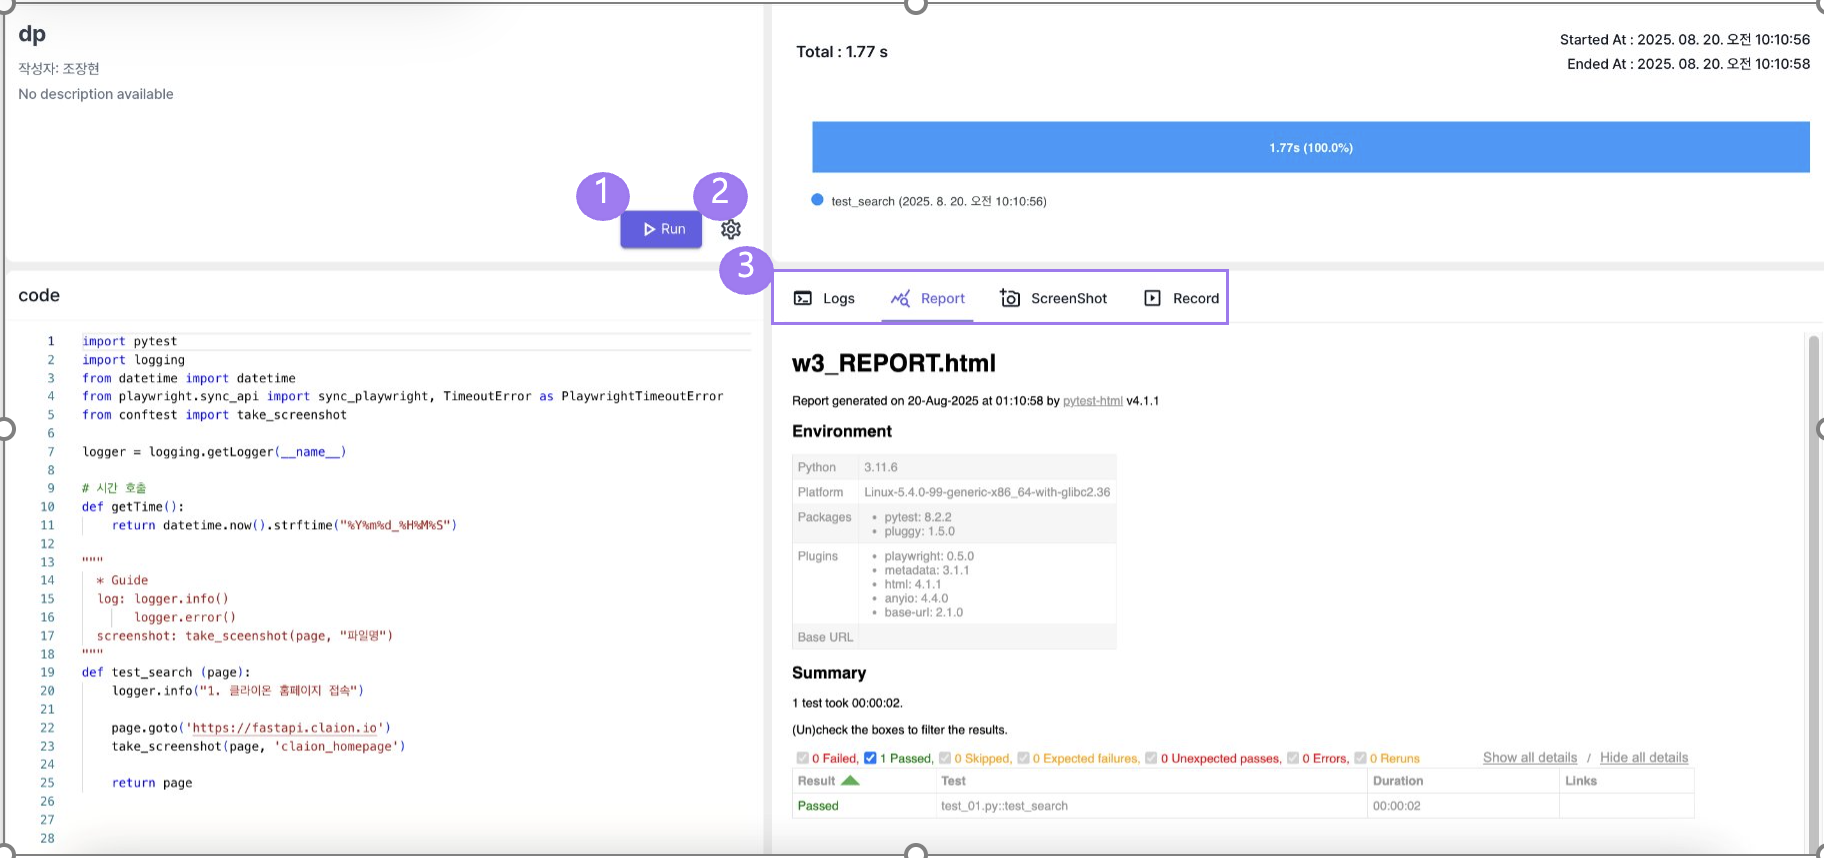Uncheck the 1 Passed filter checkbox

[x=870, y=758]
